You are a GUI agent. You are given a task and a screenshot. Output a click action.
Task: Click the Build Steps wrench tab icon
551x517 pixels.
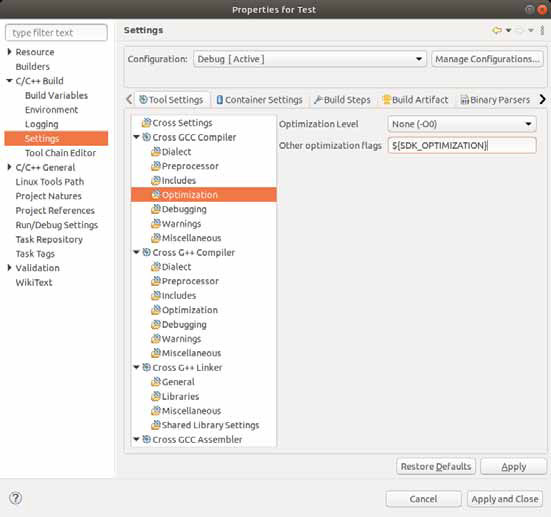[318, 100]
